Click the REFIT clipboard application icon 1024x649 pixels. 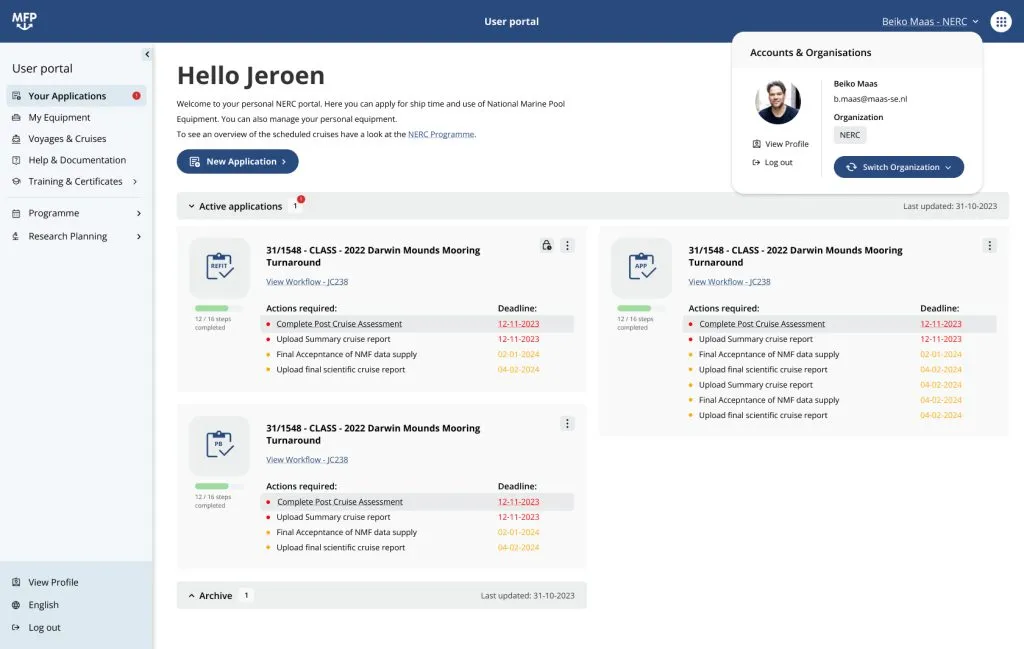coord(219,267)
